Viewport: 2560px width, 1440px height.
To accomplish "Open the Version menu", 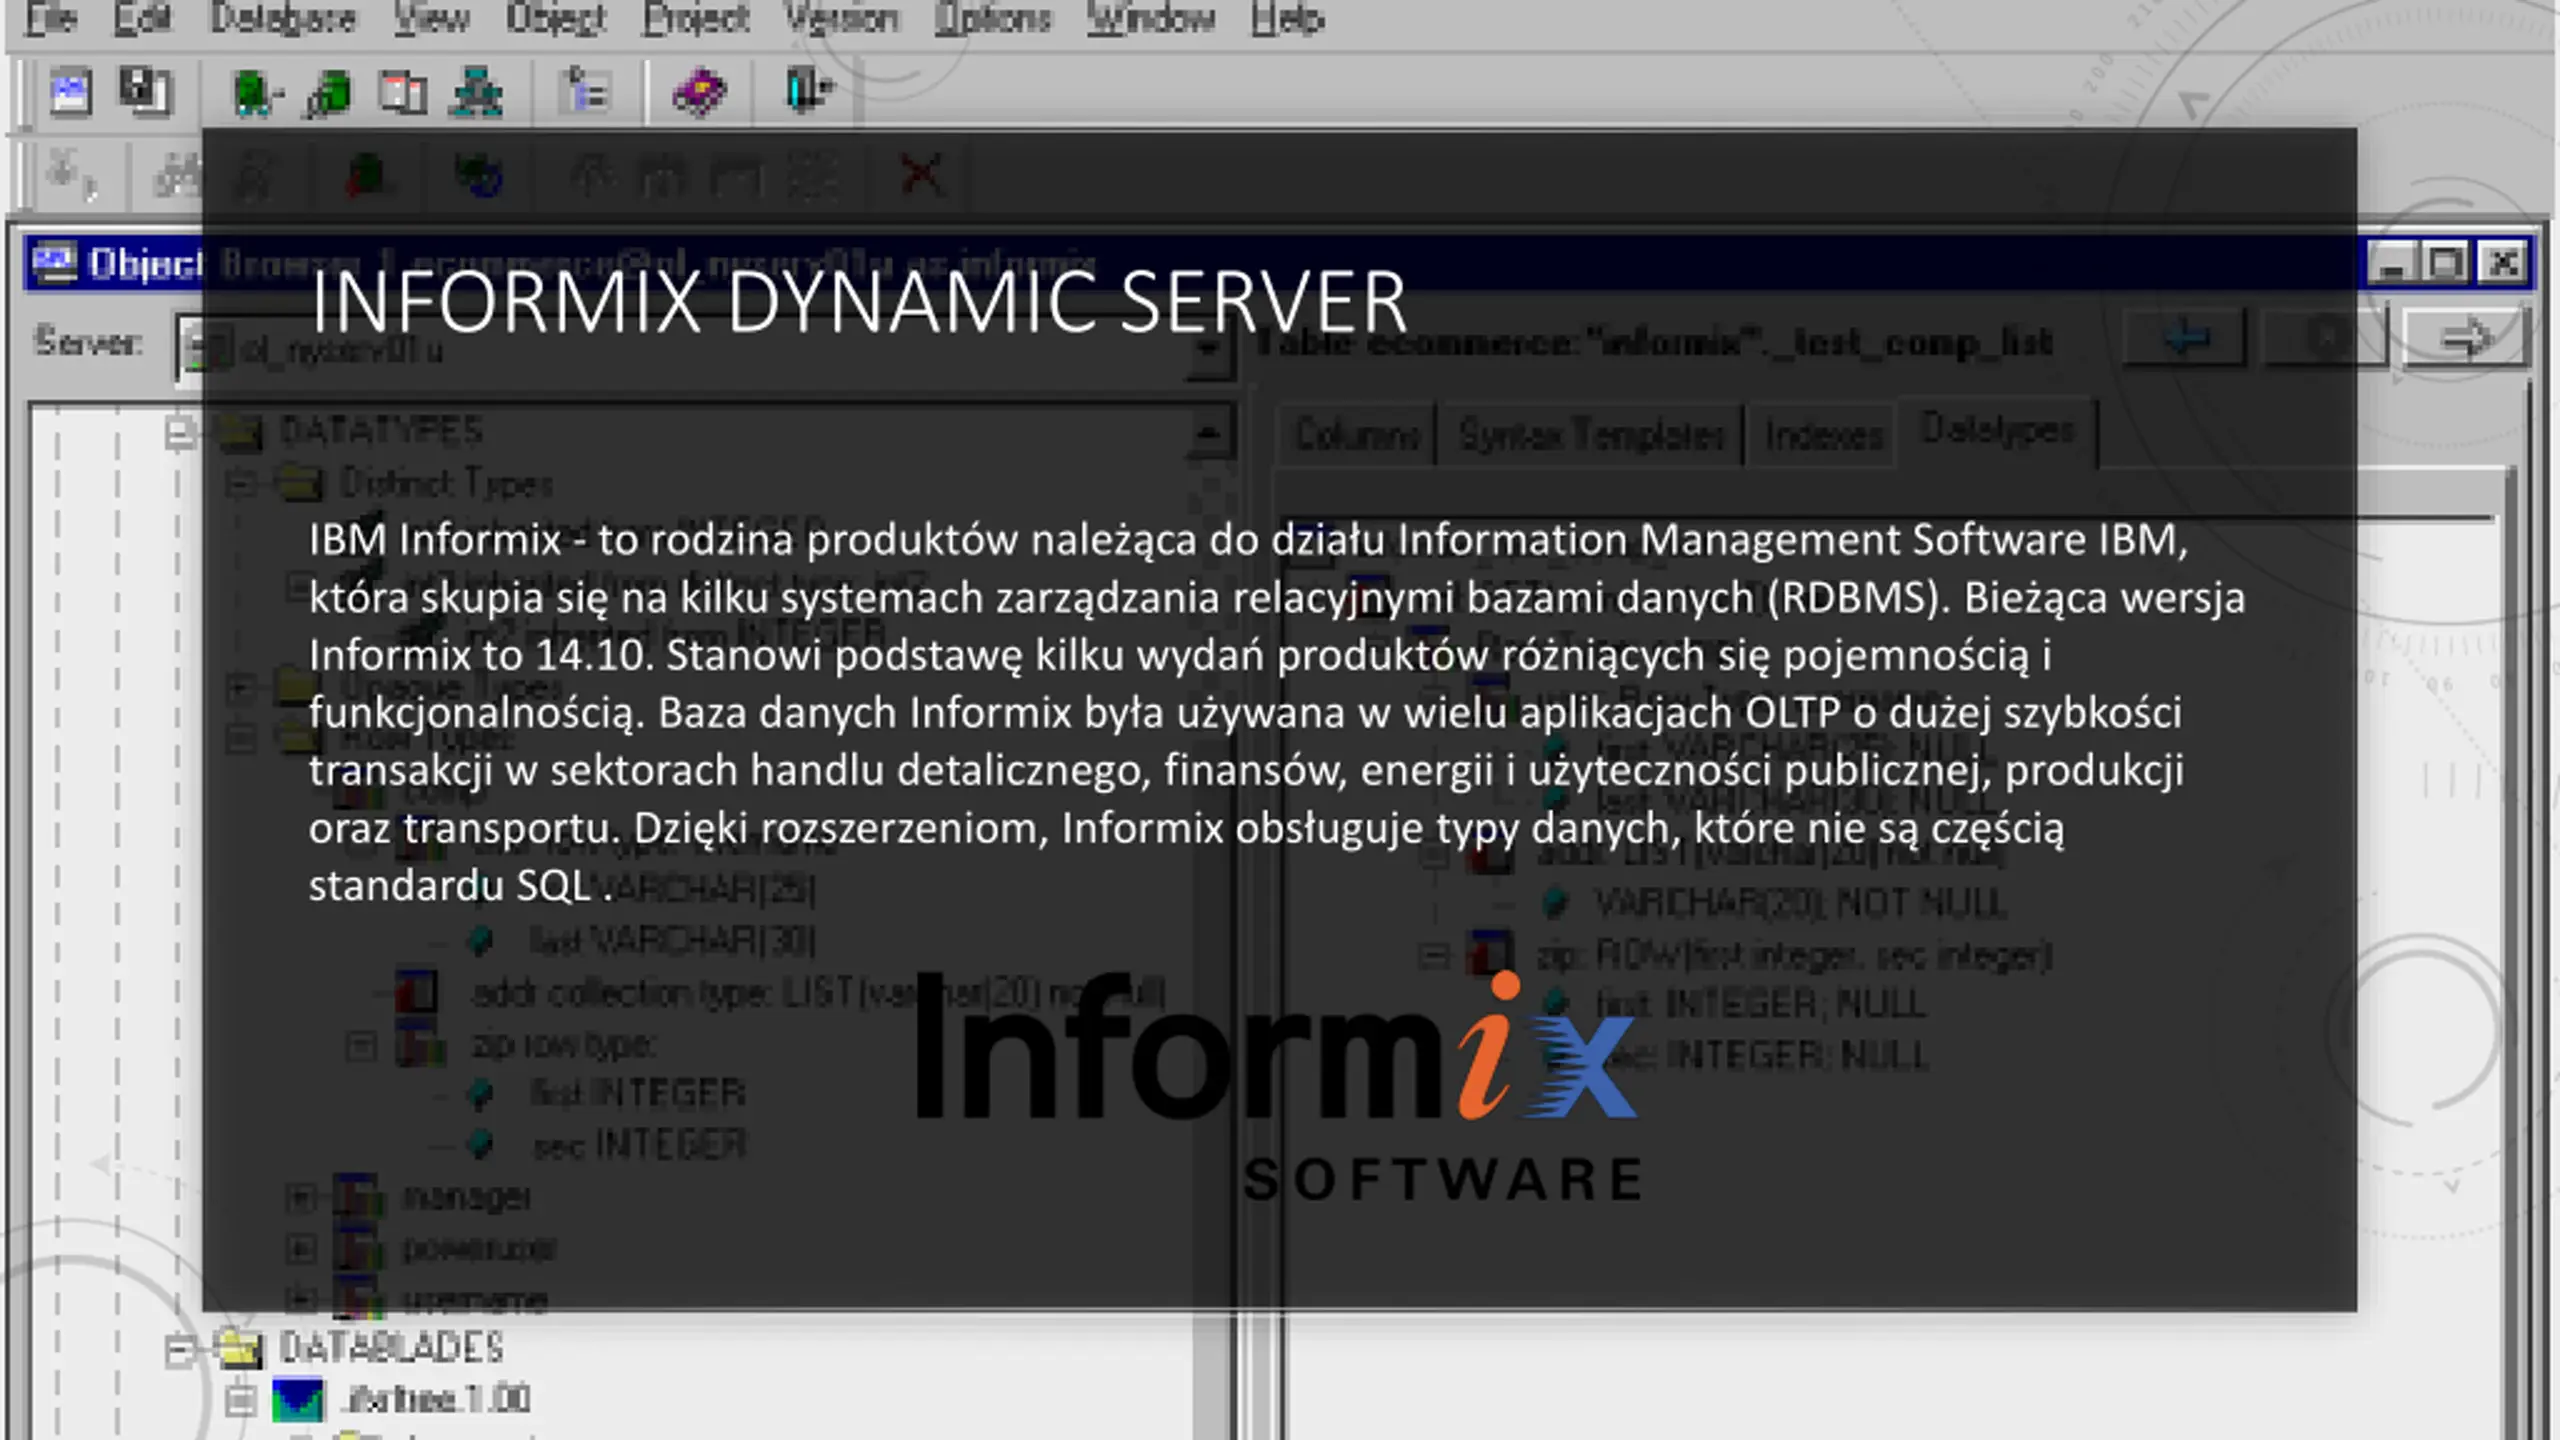I will coord(842,18).
